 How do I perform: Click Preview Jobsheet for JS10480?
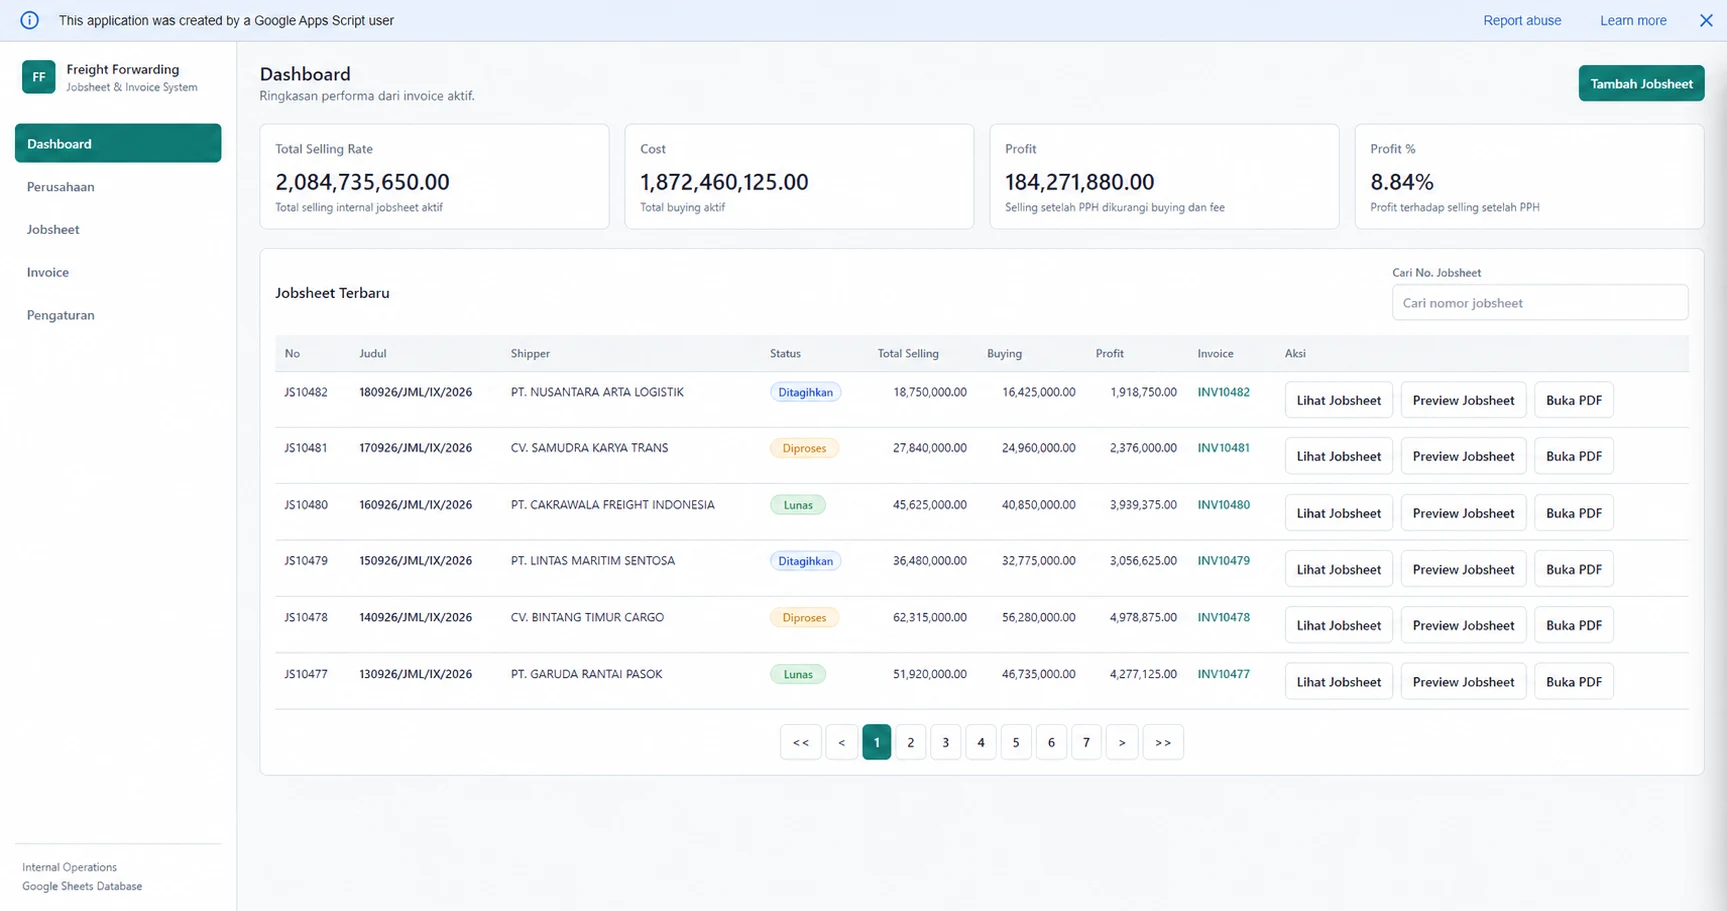click(x=1463, y=513)
